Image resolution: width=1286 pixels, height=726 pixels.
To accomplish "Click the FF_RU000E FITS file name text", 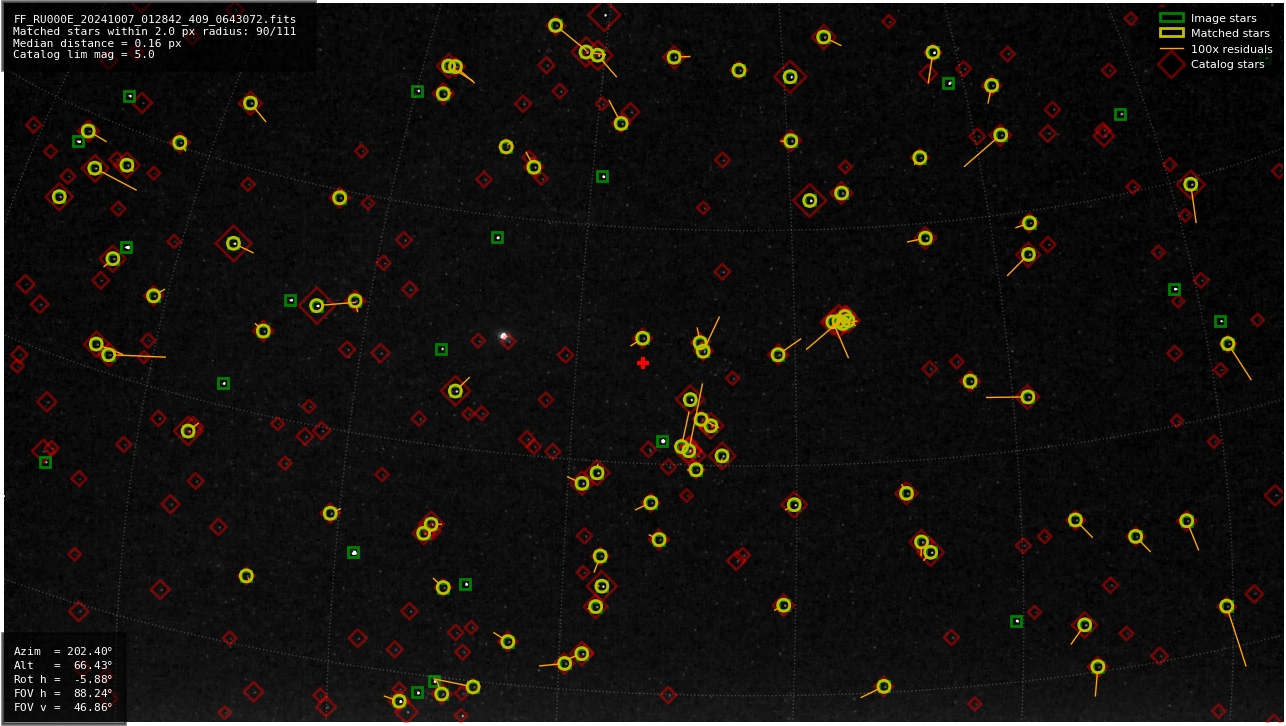I will (155, 19).
